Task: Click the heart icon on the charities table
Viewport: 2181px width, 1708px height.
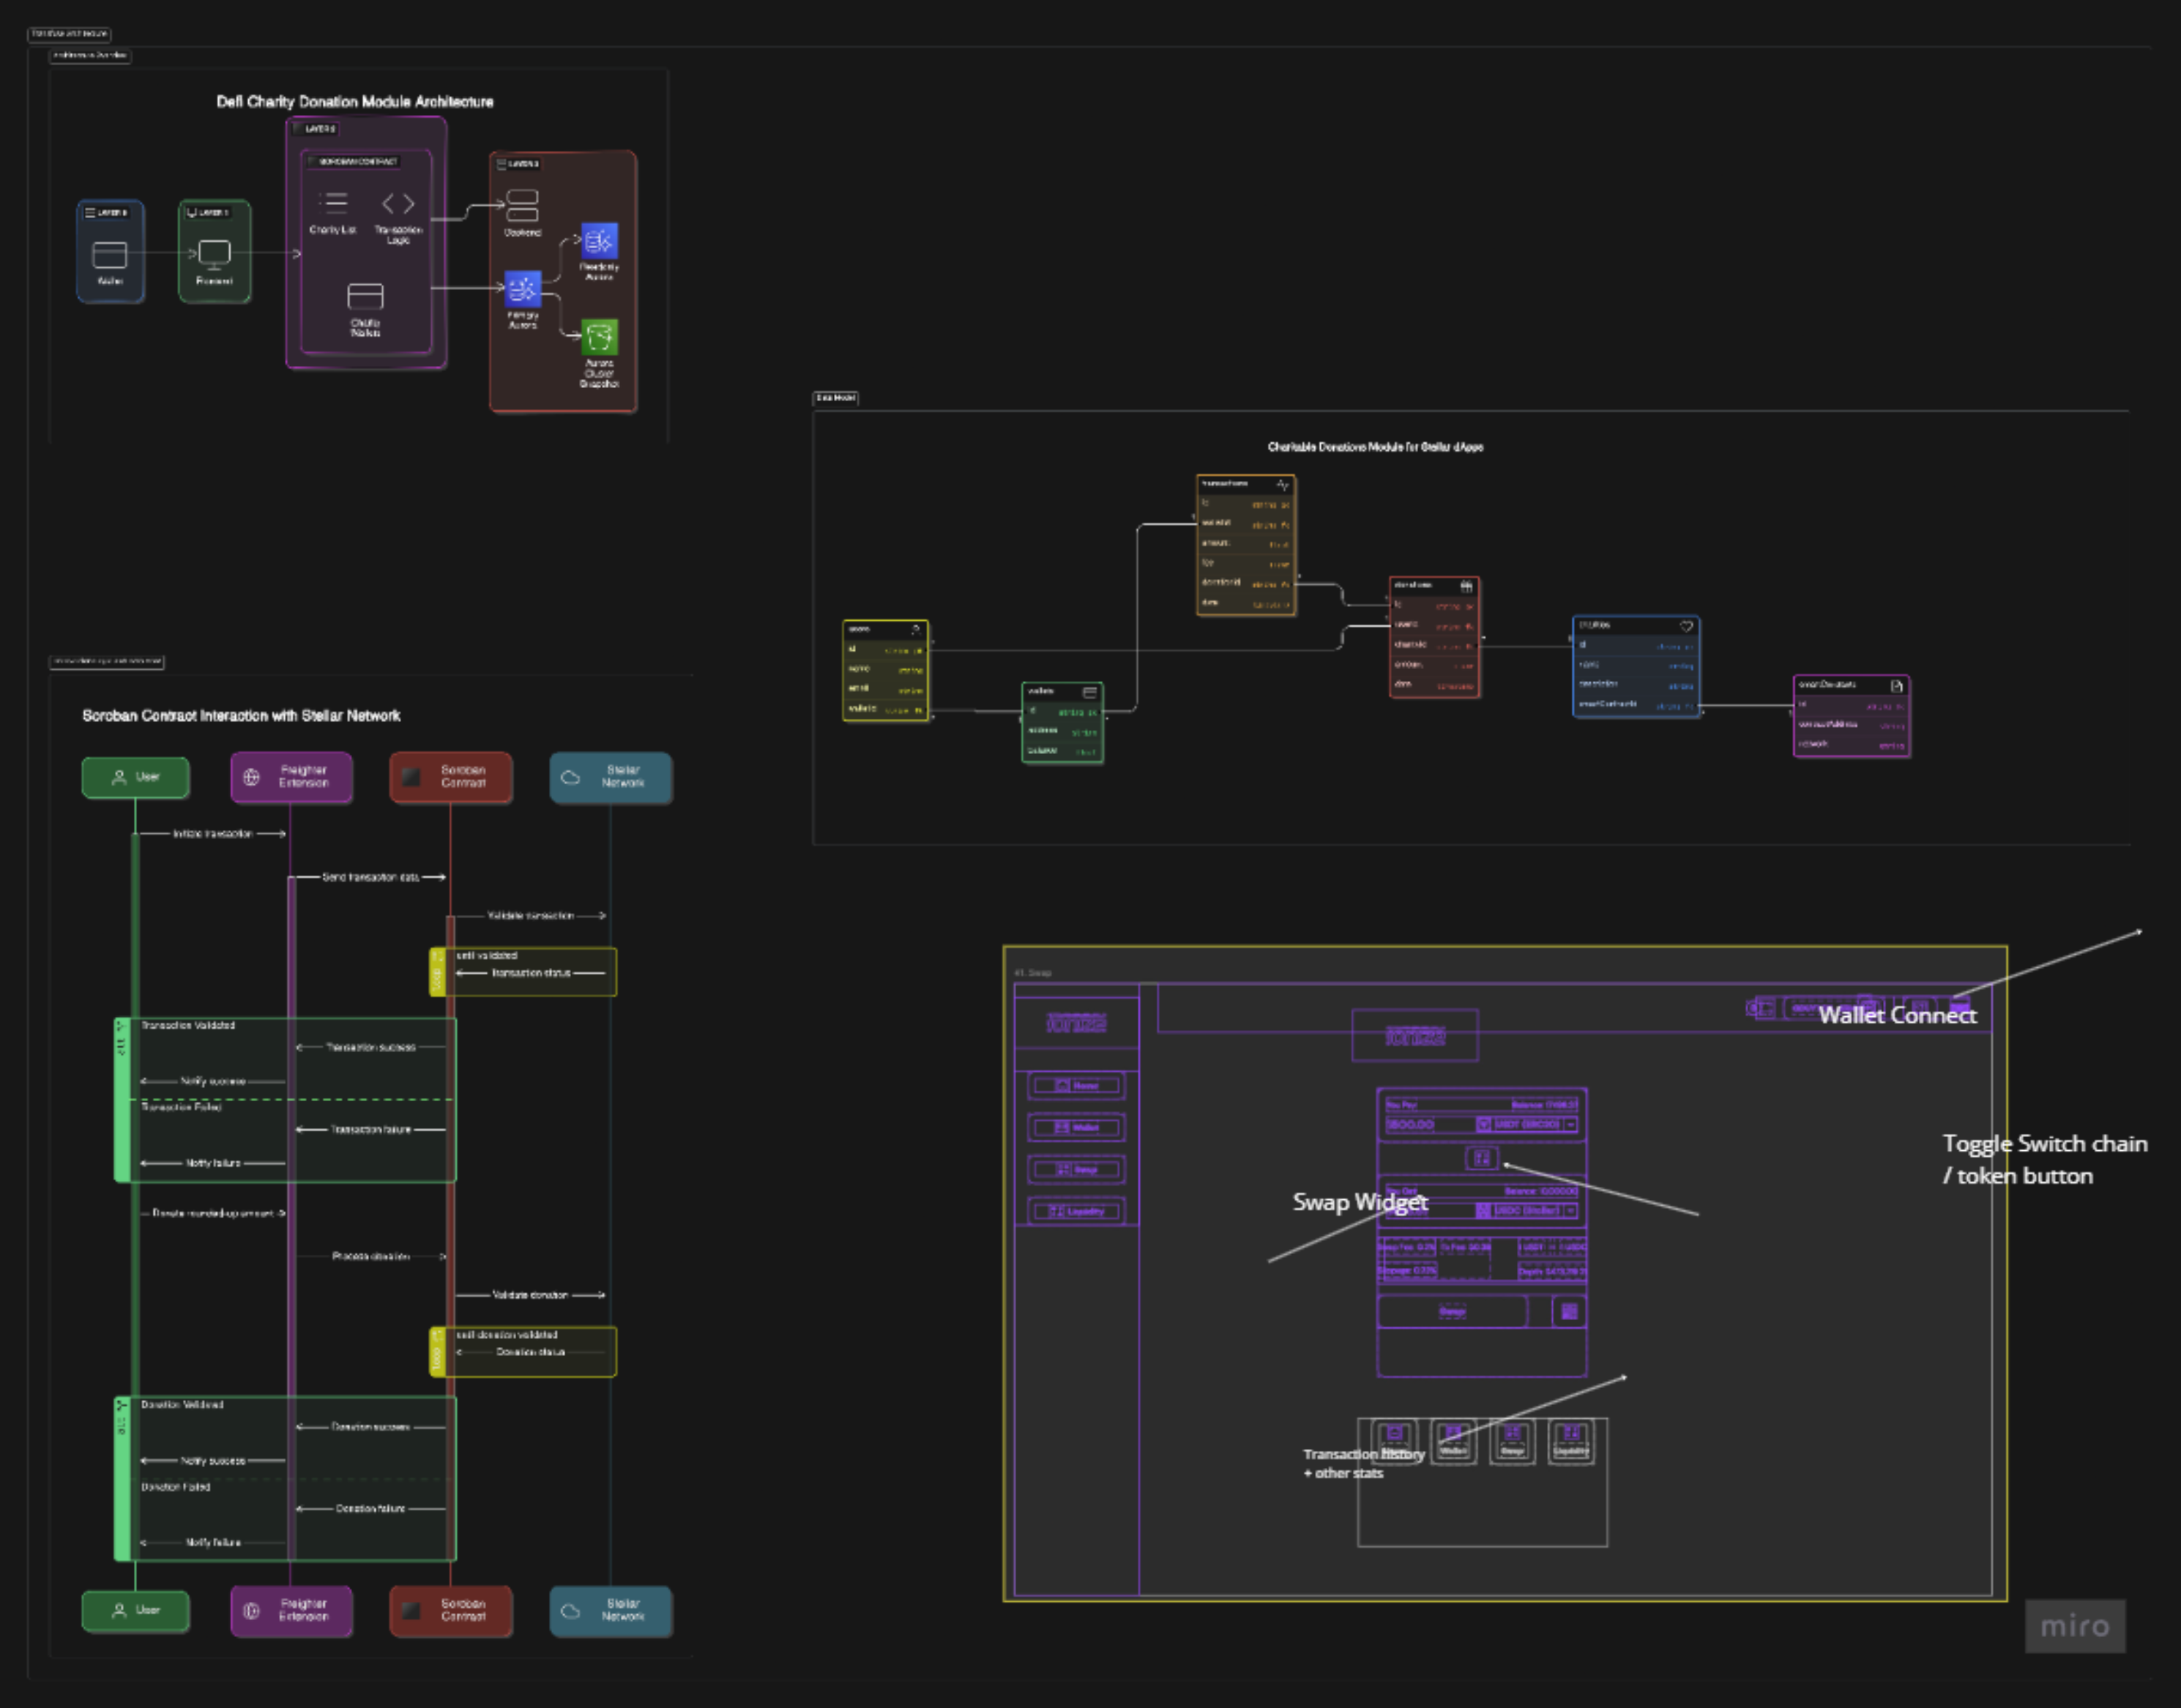Action: click(x=1686, y=626)
